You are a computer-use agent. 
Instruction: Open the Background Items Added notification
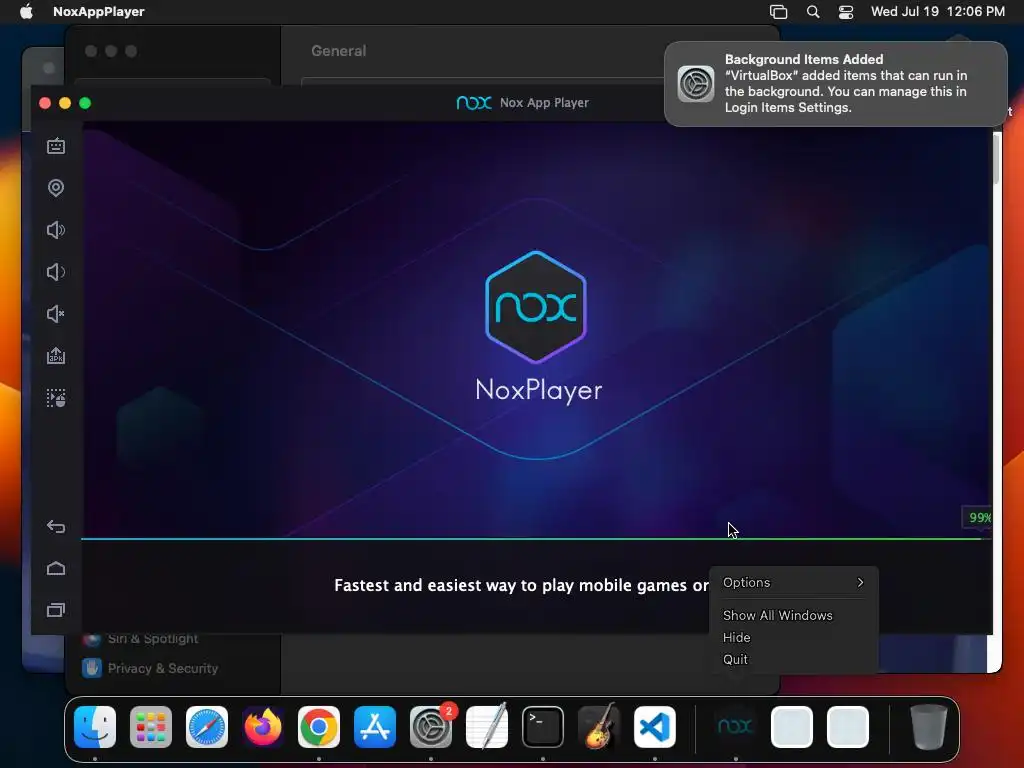pyautogui.click(x=836, y=84)
